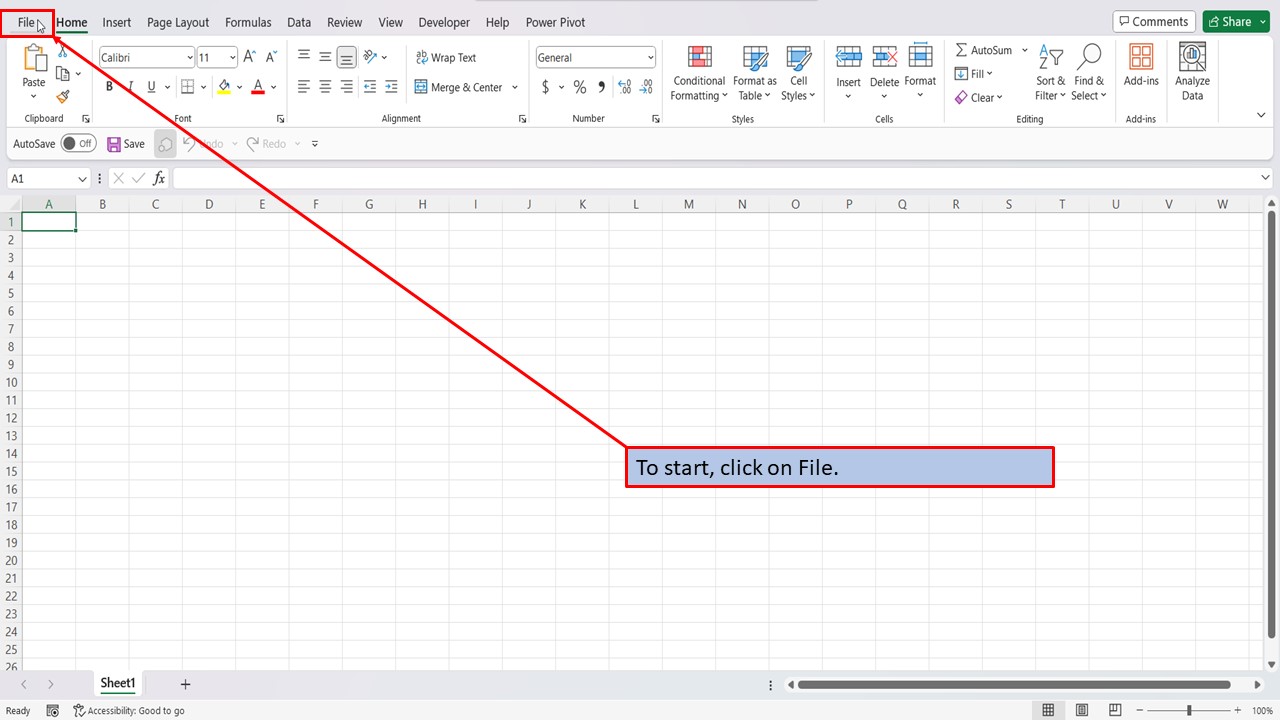
Task: Open the Analyze Data tool
Action: [x=1192, y=68]
